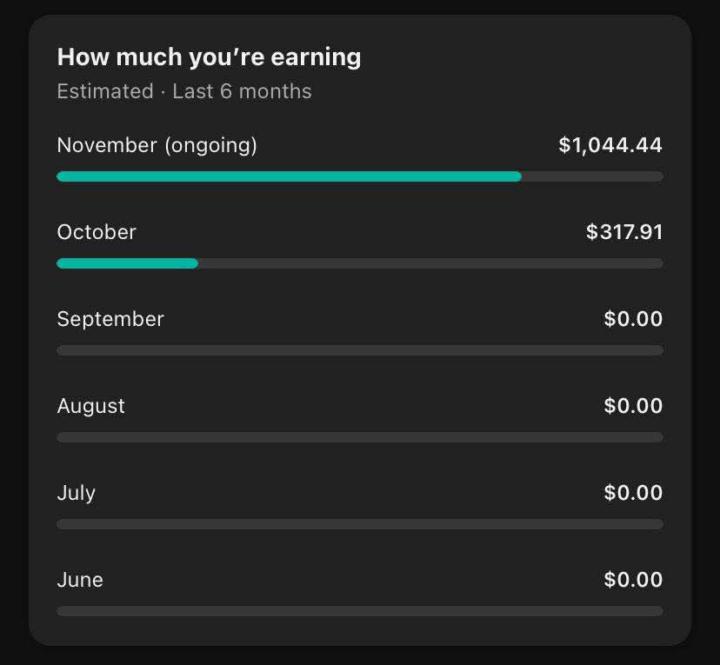Click the July $0.00 amount
Image resolution: width=720 pixels, height=665 pixels.
(633, 493)
